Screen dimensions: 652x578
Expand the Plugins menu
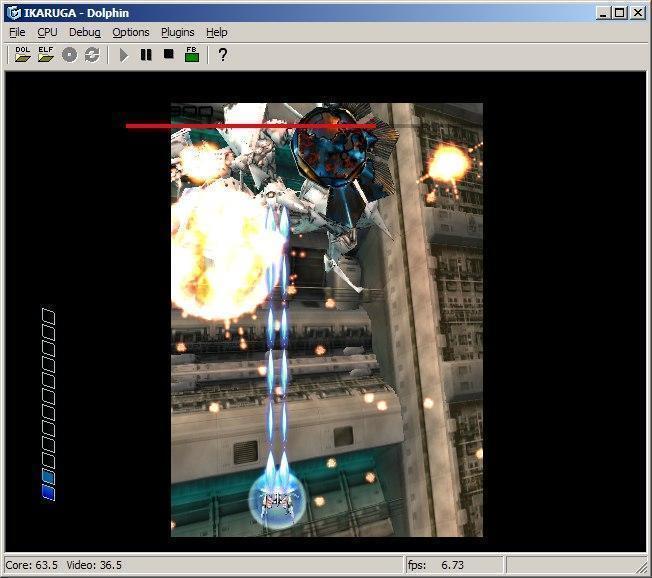tap(177, 32)
